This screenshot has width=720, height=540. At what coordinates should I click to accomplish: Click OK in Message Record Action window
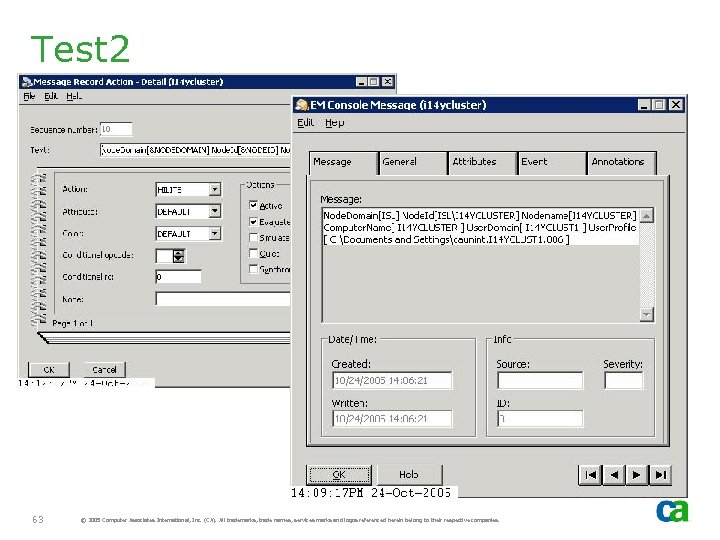pyautogui.click(x=49, y=369)
